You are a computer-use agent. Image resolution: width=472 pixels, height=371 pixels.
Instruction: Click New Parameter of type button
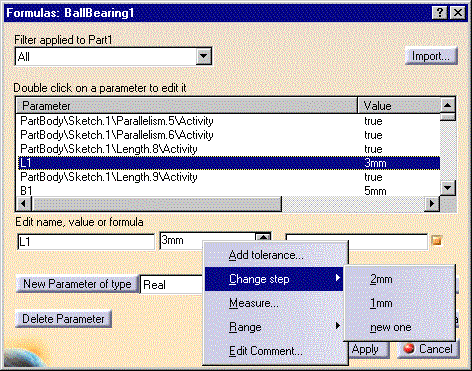77,284
